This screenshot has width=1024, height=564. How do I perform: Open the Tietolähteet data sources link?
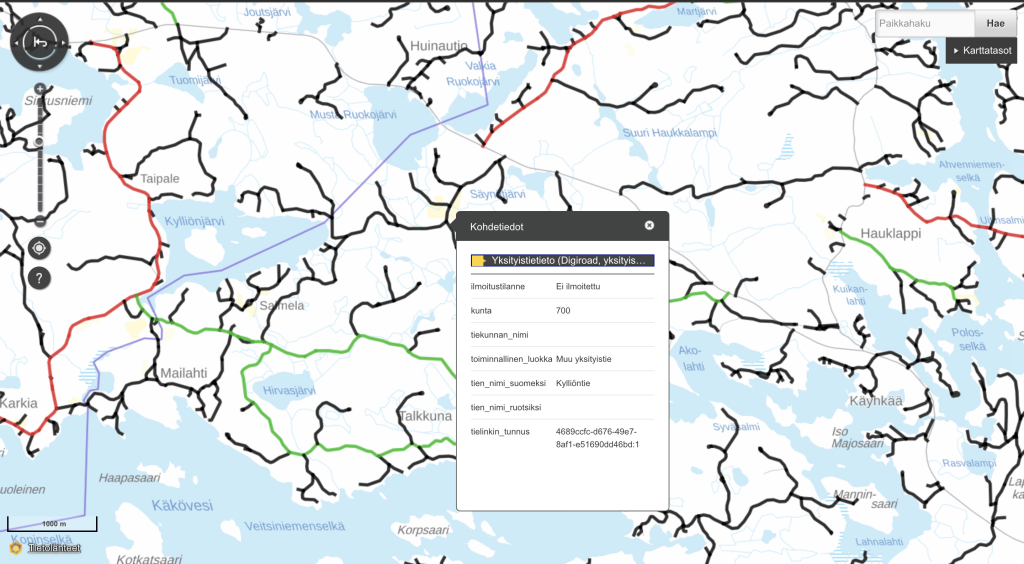(52, 548)
